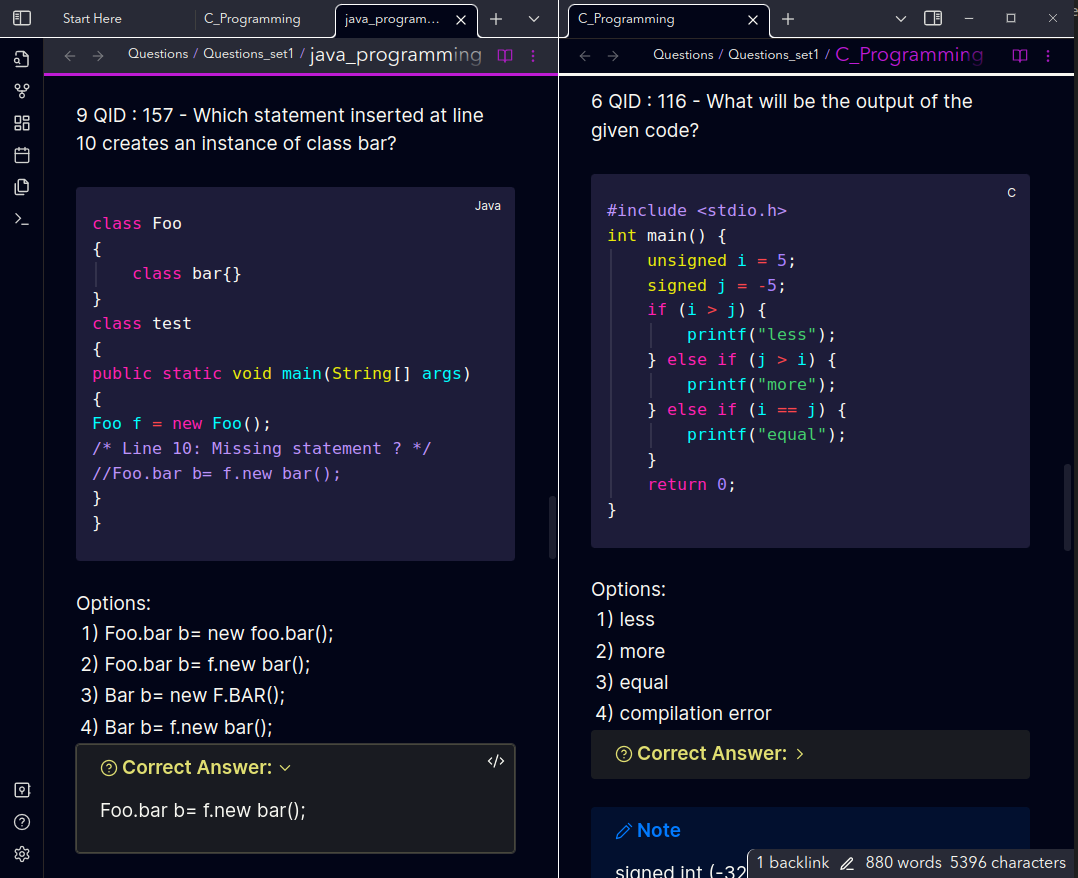
Task: Open daily note calendar icon
Action: tap(22, 155)
